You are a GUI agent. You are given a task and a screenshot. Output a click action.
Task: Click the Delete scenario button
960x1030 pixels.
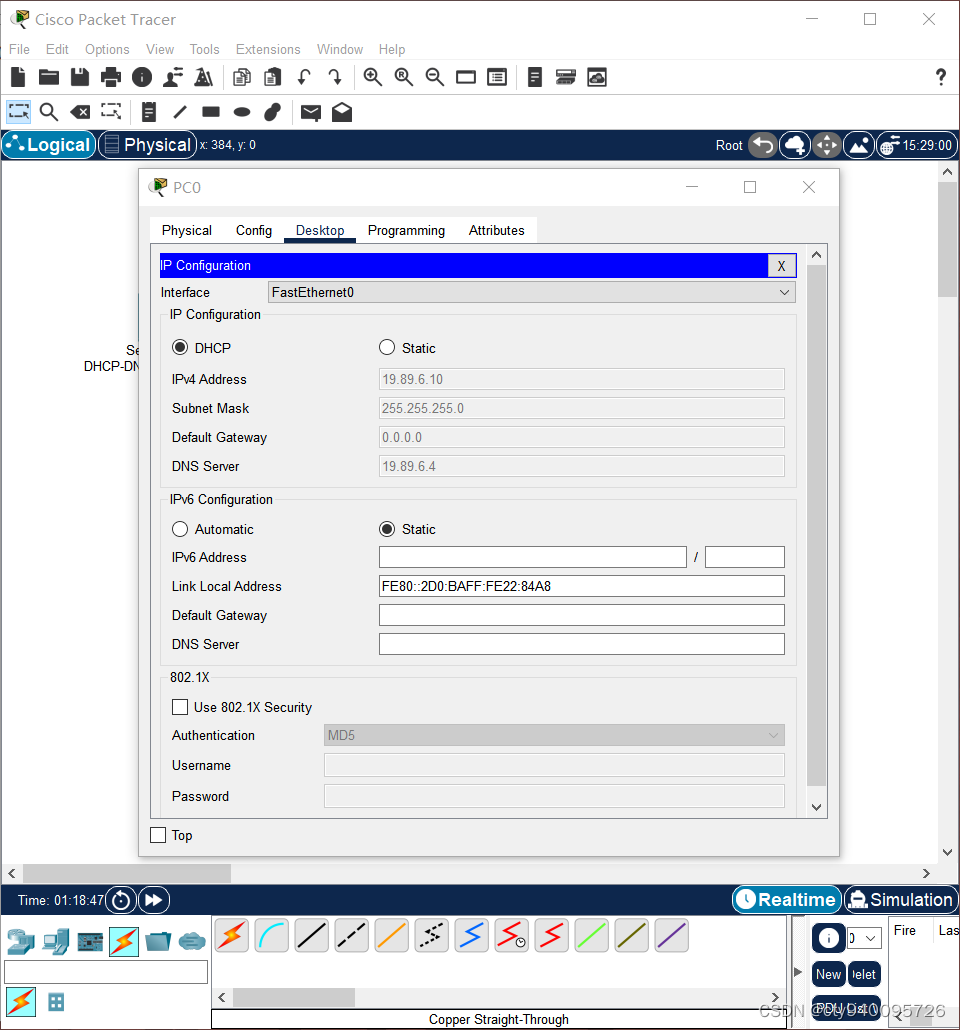click(863, 974)
